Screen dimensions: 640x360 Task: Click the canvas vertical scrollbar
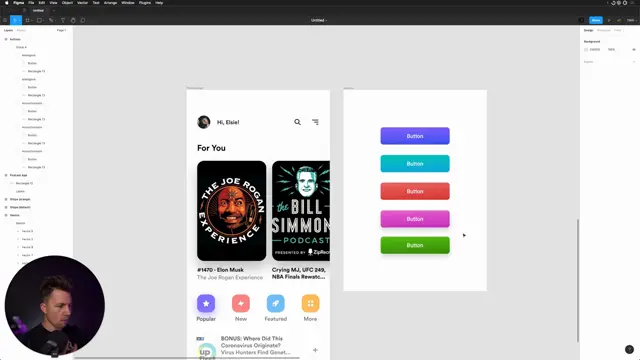coord(578,280)
